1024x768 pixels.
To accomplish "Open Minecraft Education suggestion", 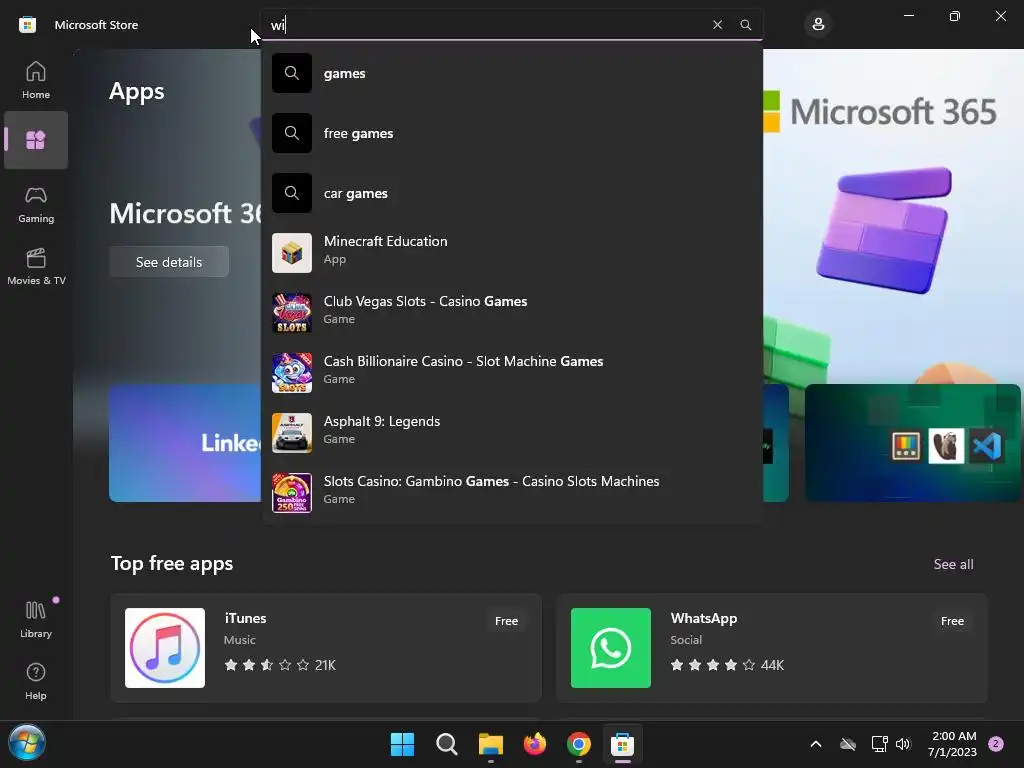I will 512,253.
